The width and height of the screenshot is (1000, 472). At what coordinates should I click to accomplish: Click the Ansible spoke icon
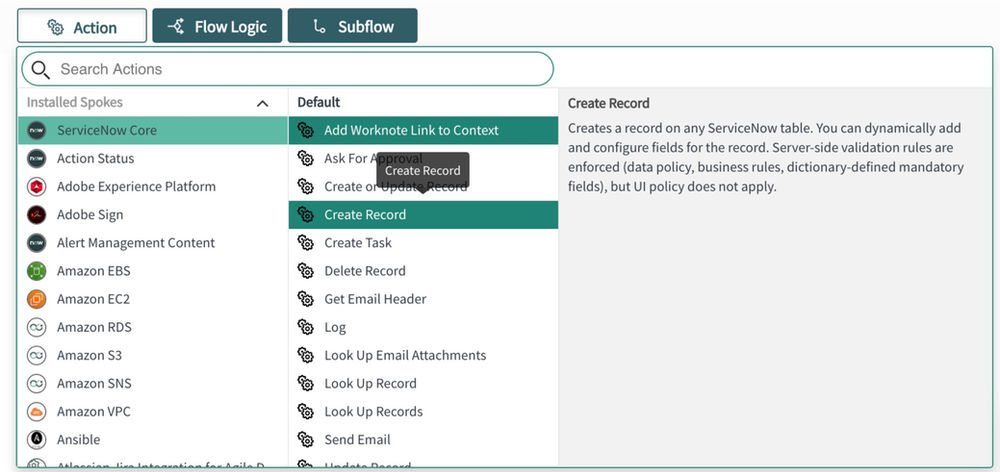pos(36,439)
